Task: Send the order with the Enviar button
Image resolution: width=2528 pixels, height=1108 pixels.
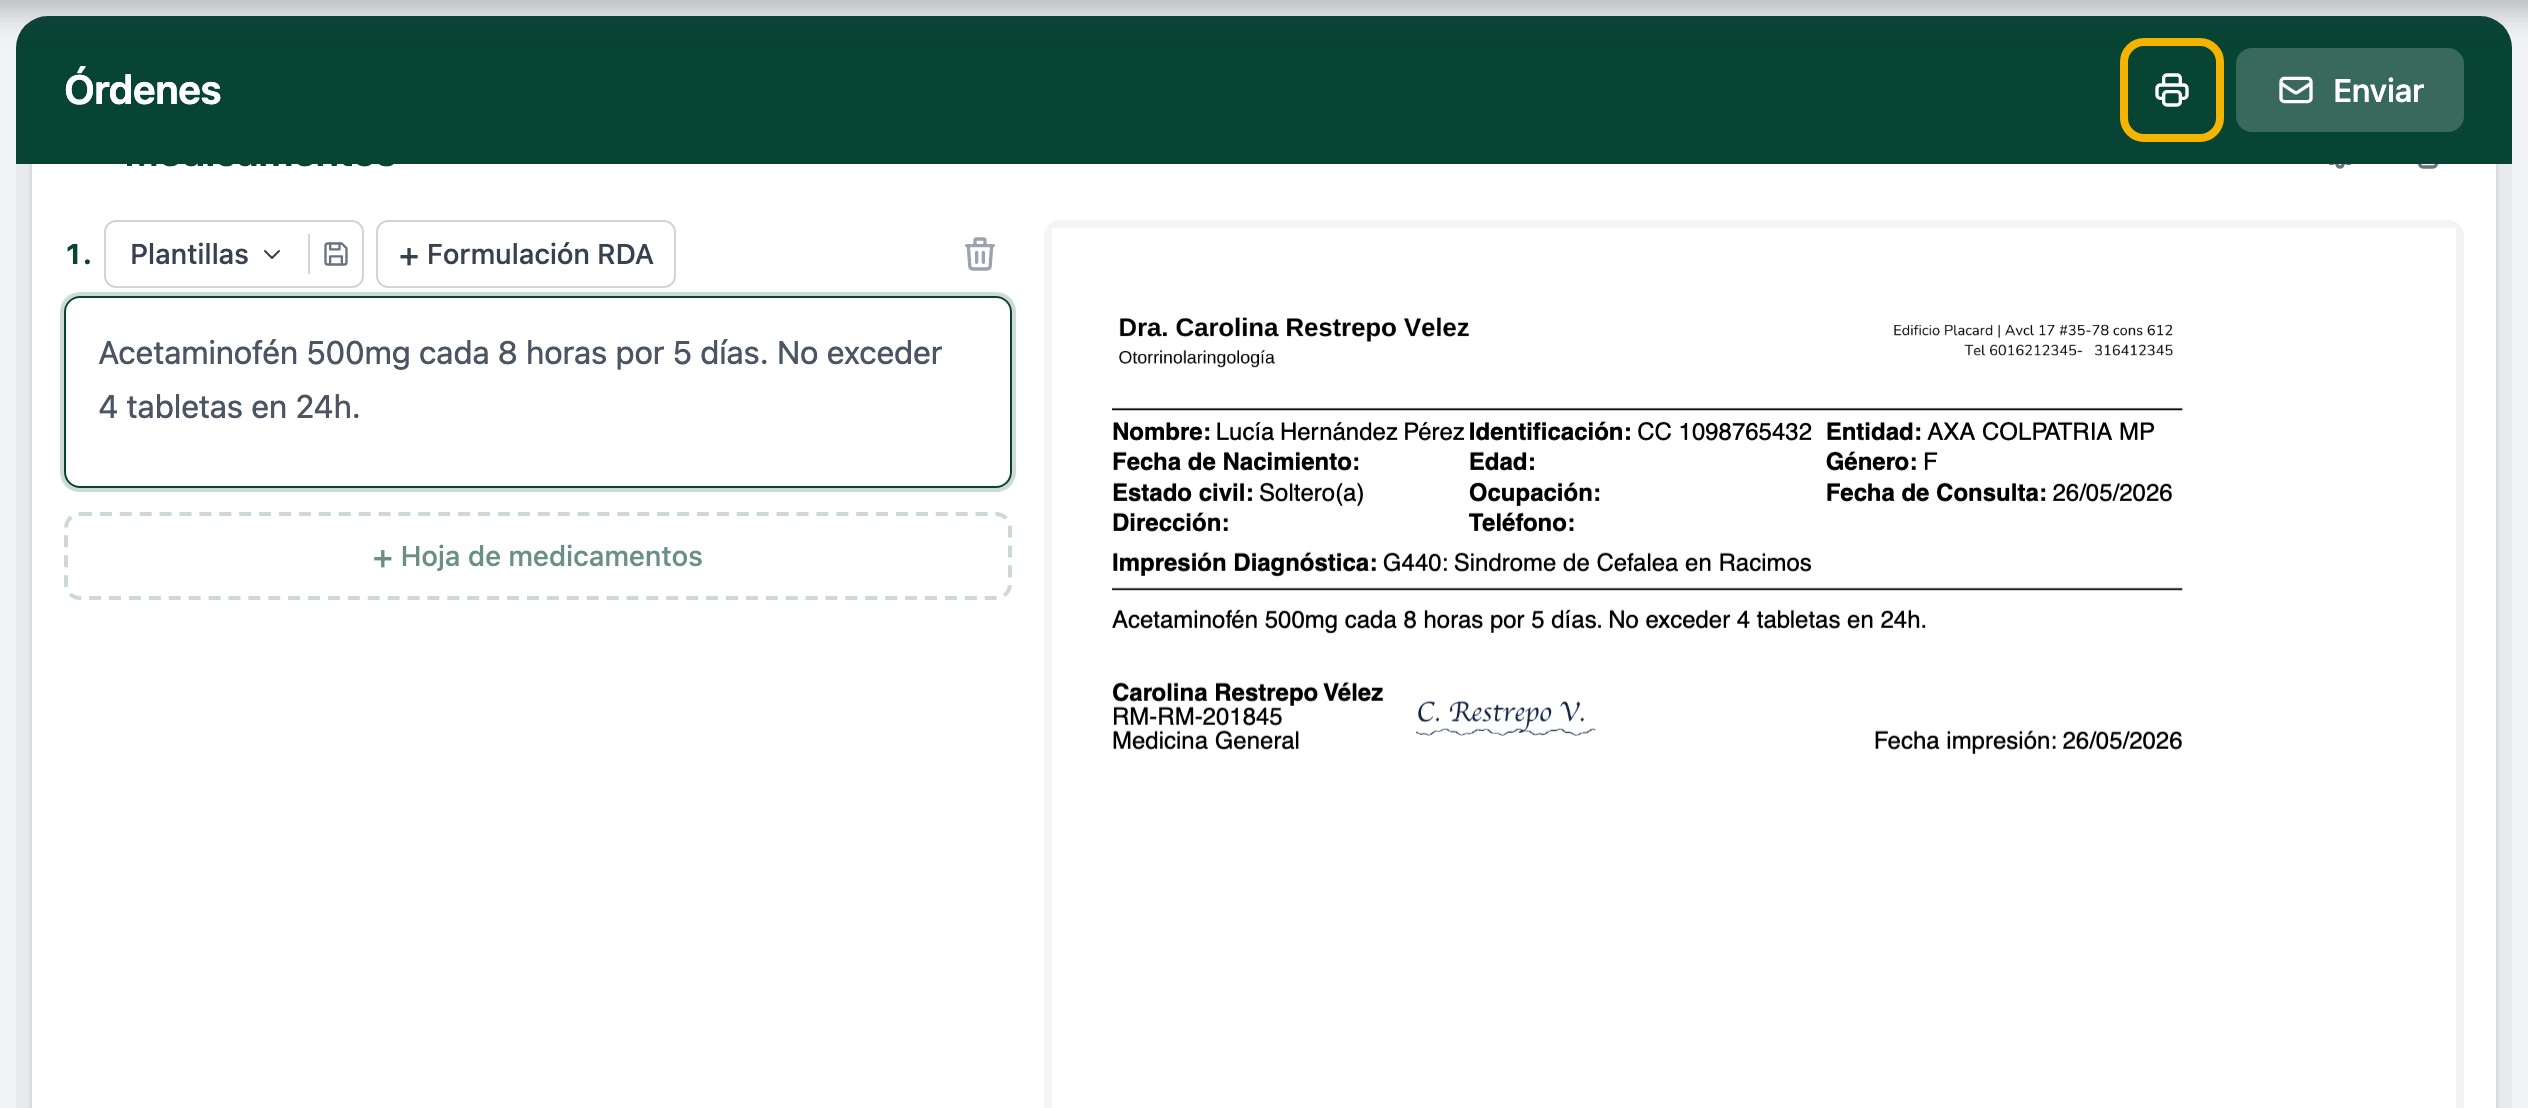Action: click(2349, 90)
